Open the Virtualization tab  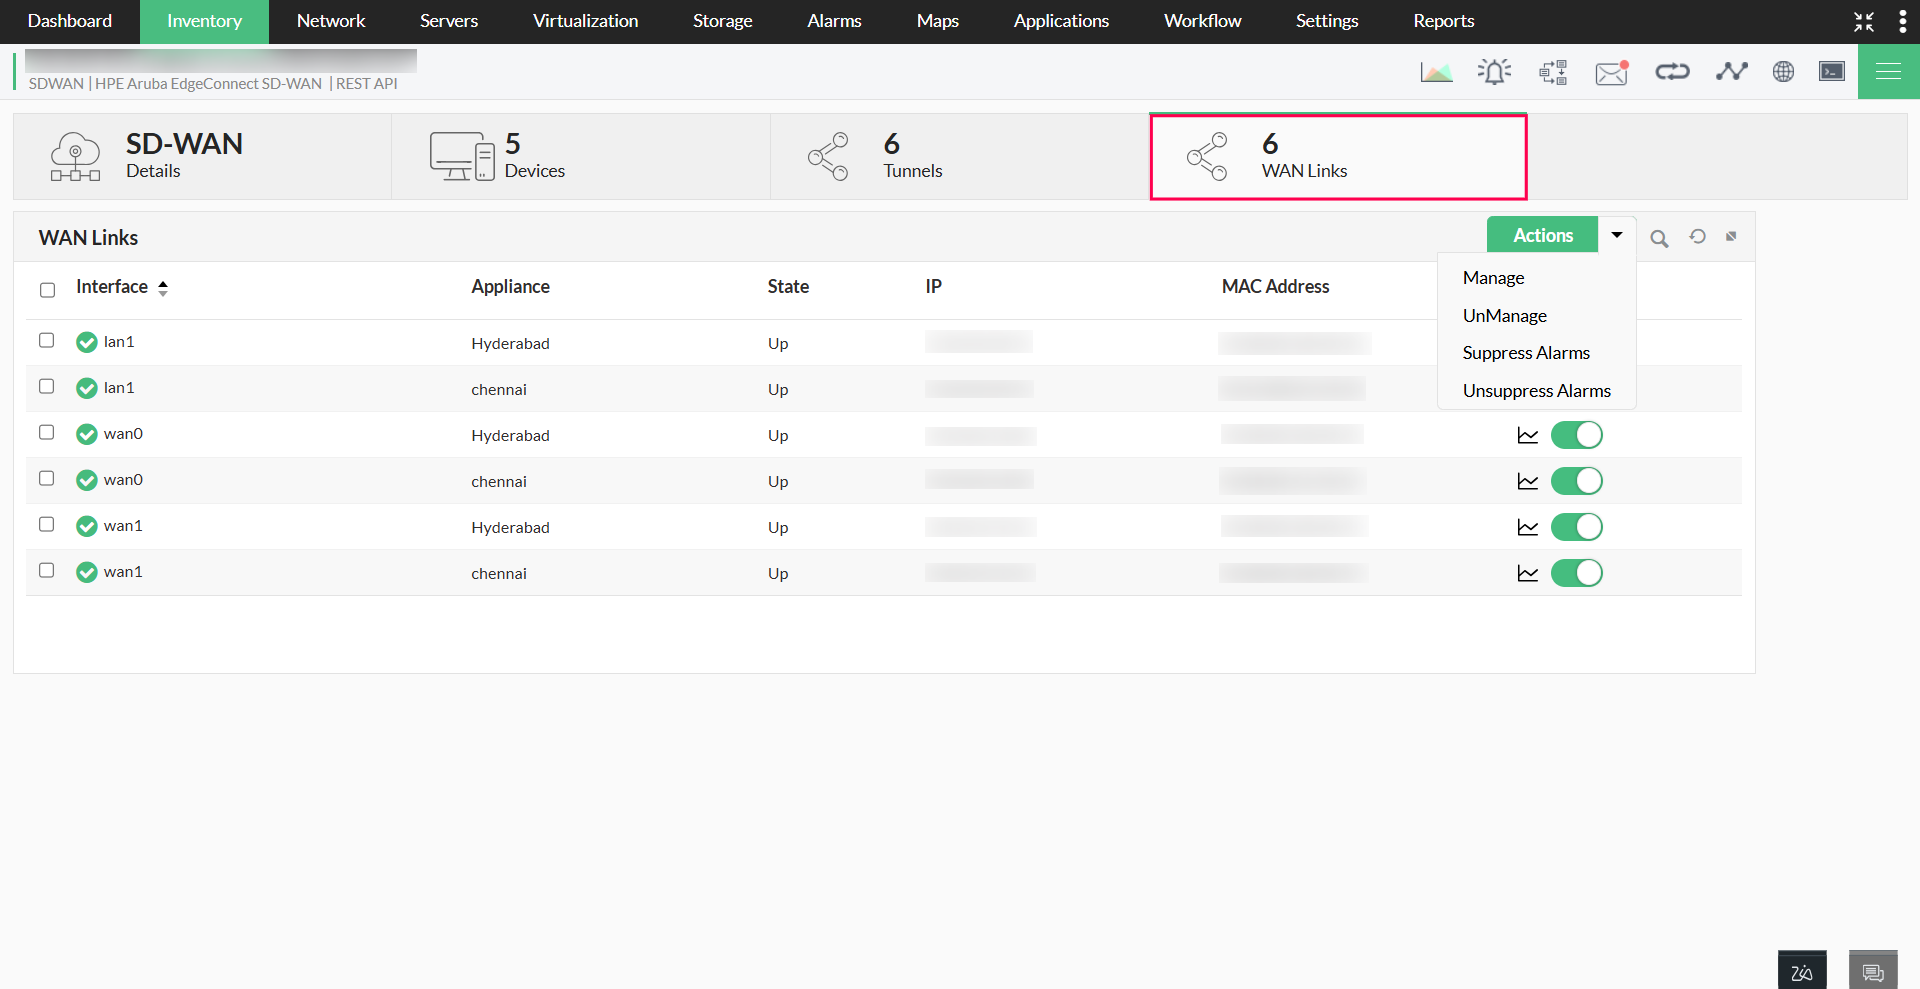click(586, 21)
